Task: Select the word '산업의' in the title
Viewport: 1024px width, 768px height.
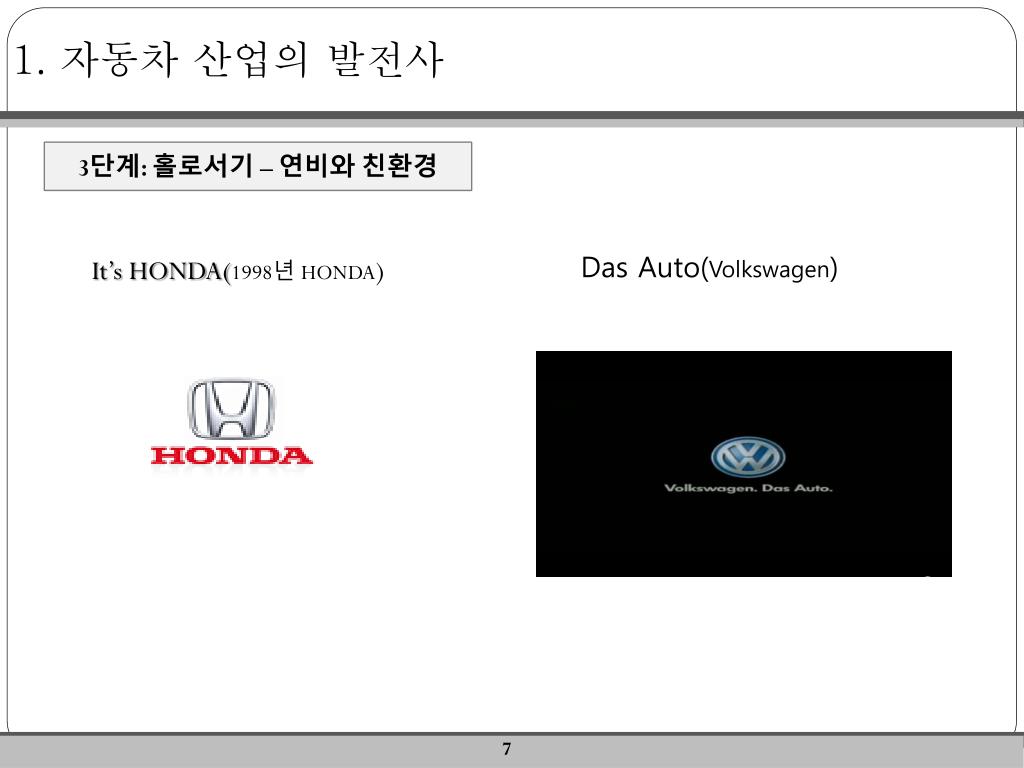Action: (x=250, y=59)
